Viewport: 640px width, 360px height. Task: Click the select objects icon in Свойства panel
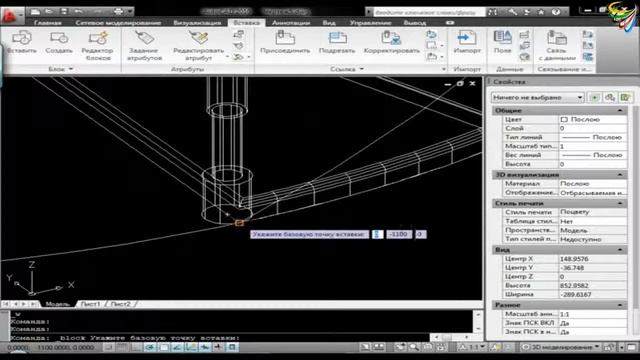610,97
